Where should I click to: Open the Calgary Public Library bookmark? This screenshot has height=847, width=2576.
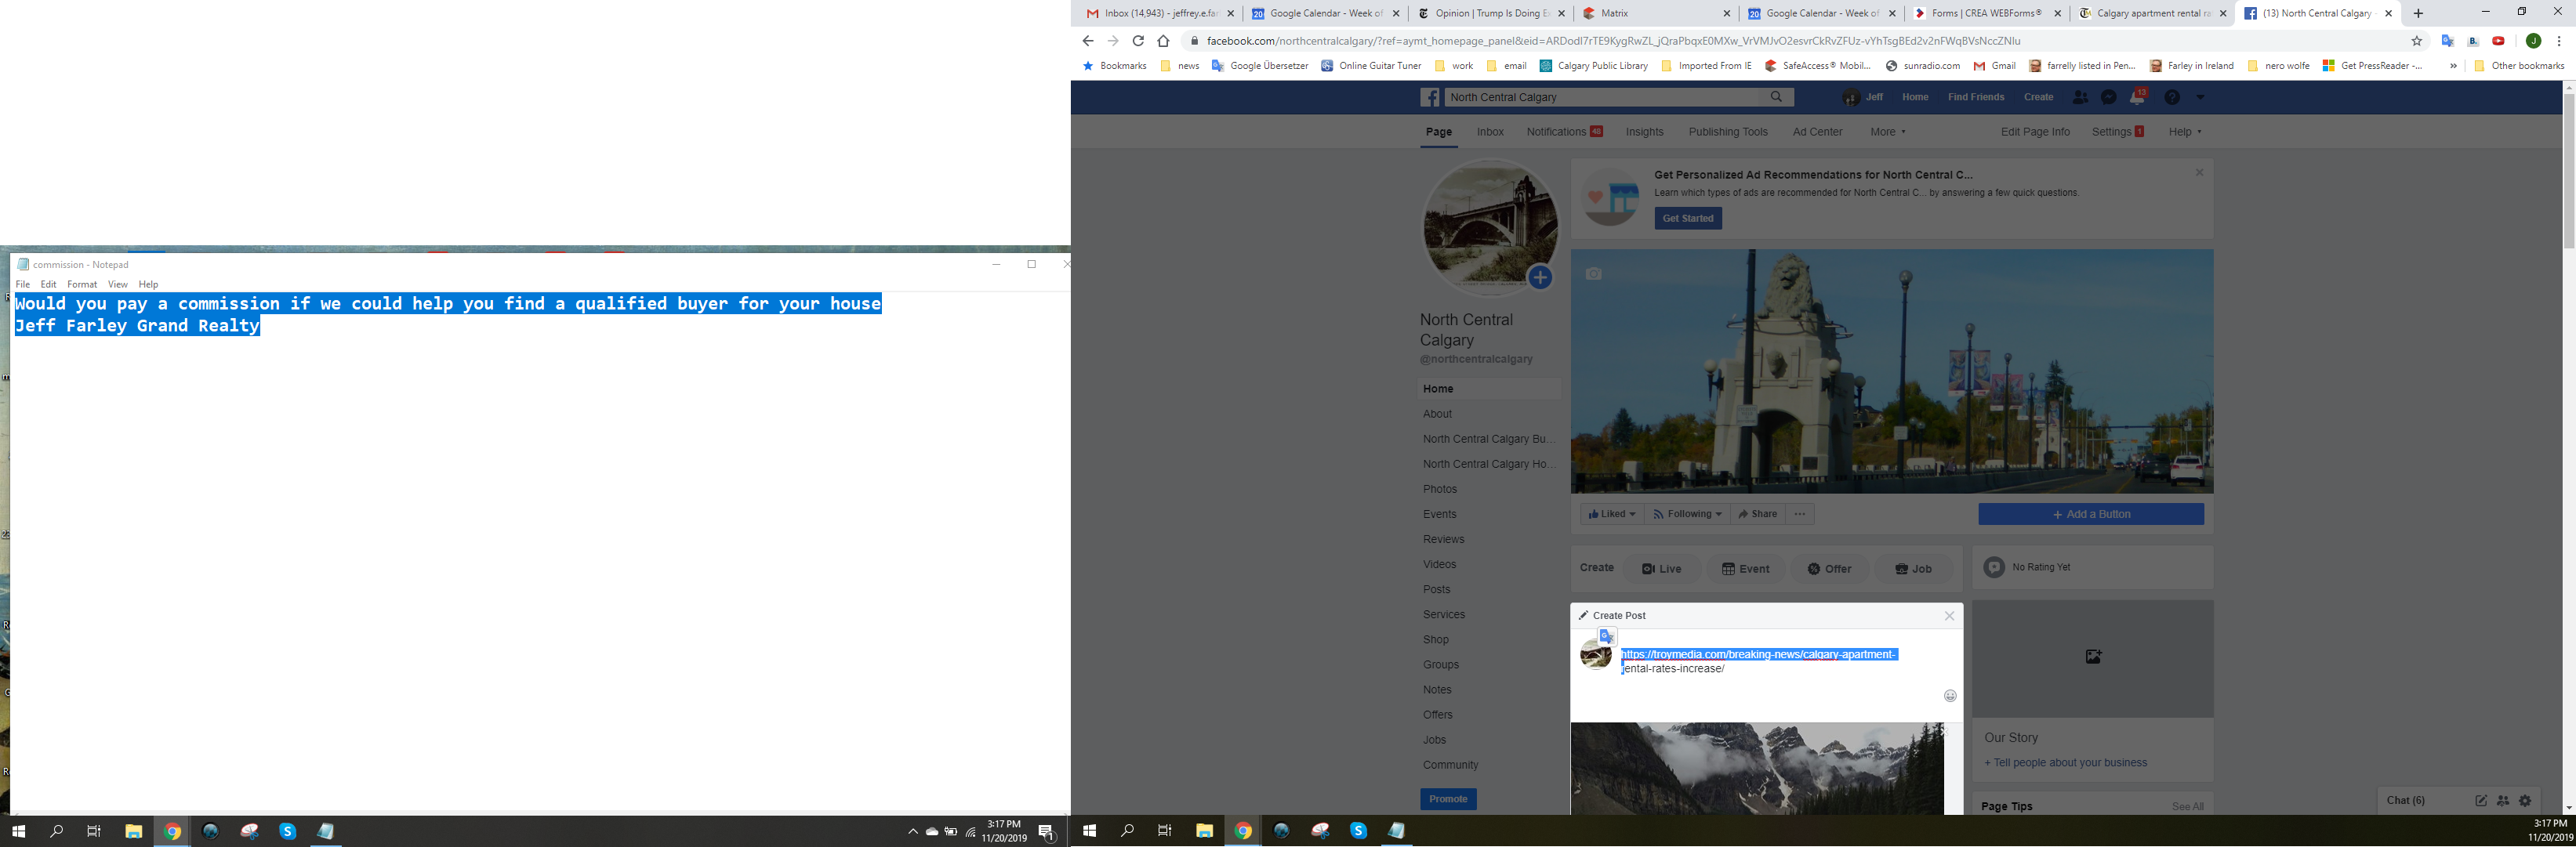[1594, 66]
